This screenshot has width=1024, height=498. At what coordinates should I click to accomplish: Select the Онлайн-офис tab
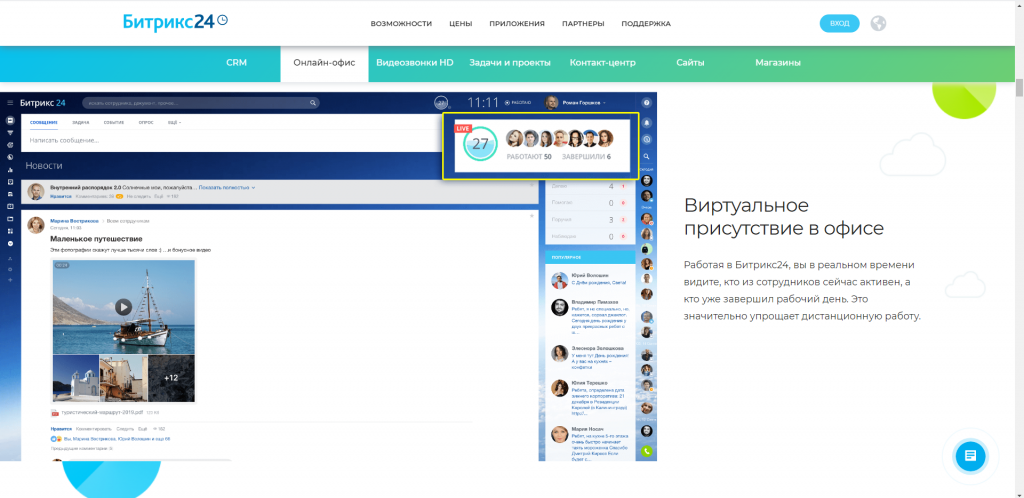tap(325, 63)
